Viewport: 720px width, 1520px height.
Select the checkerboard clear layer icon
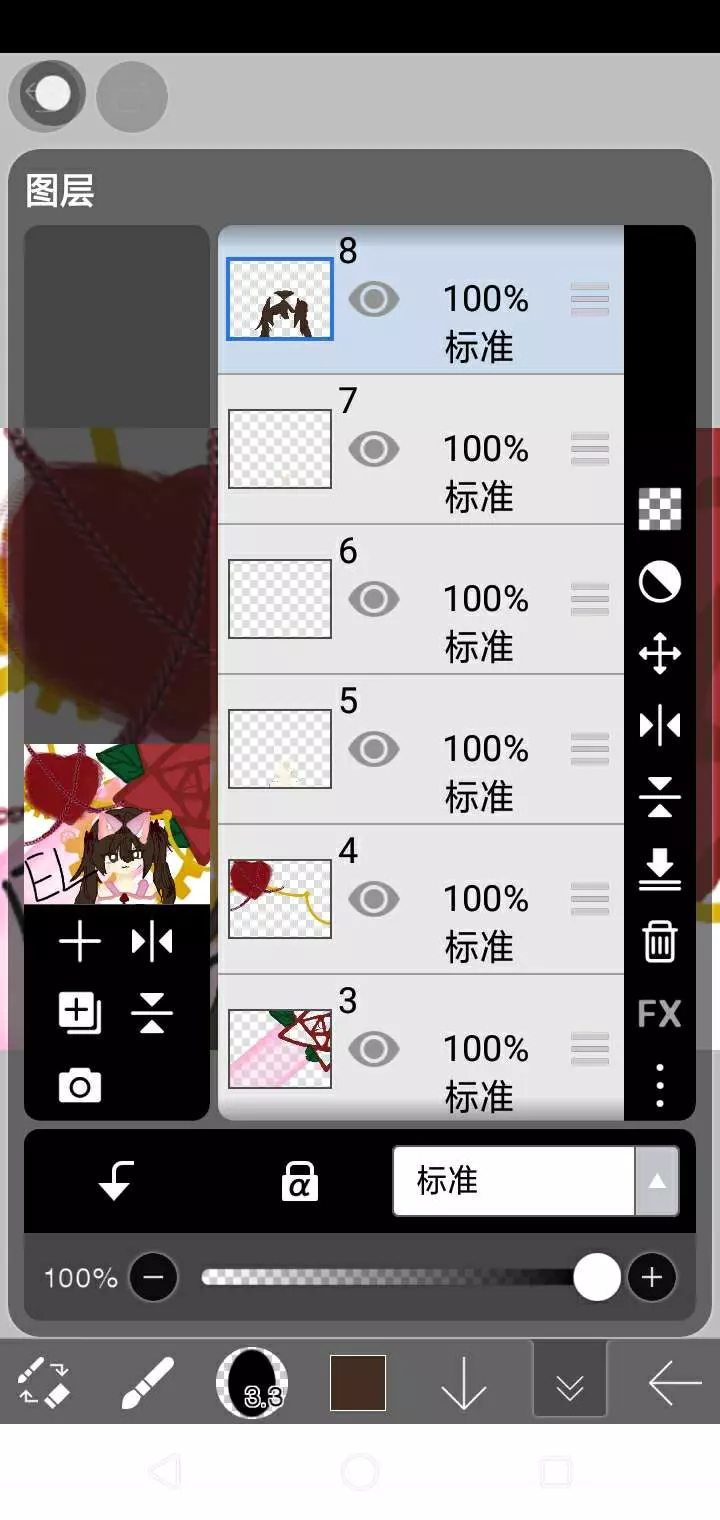(x=660, y=509)
